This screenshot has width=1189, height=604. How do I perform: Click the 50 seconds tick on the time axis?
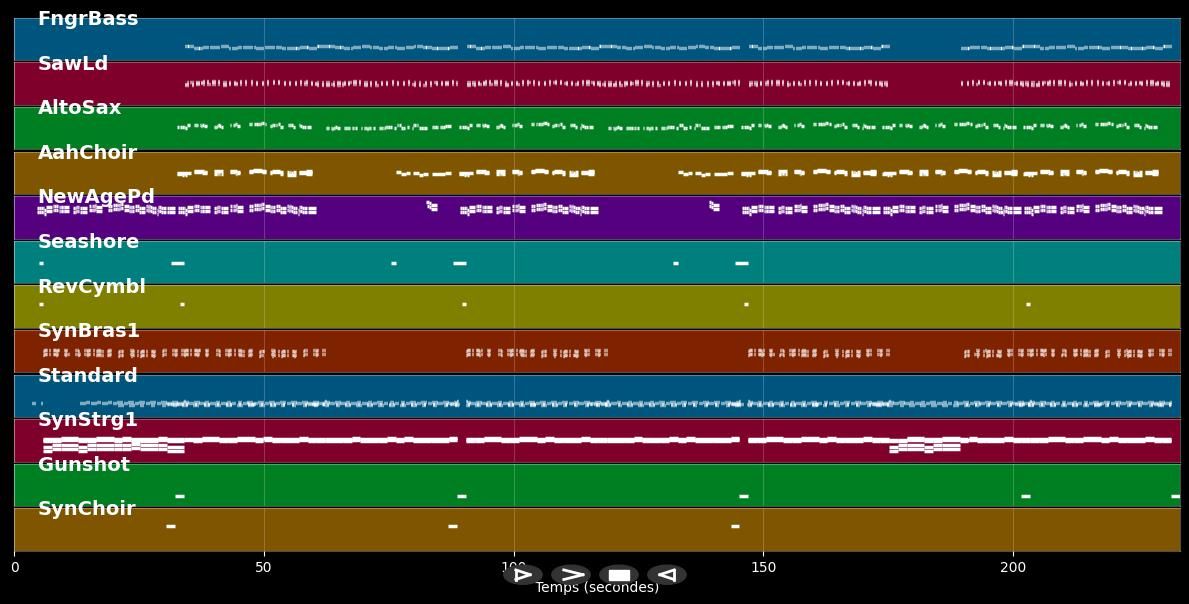click(x=263, y=567)
